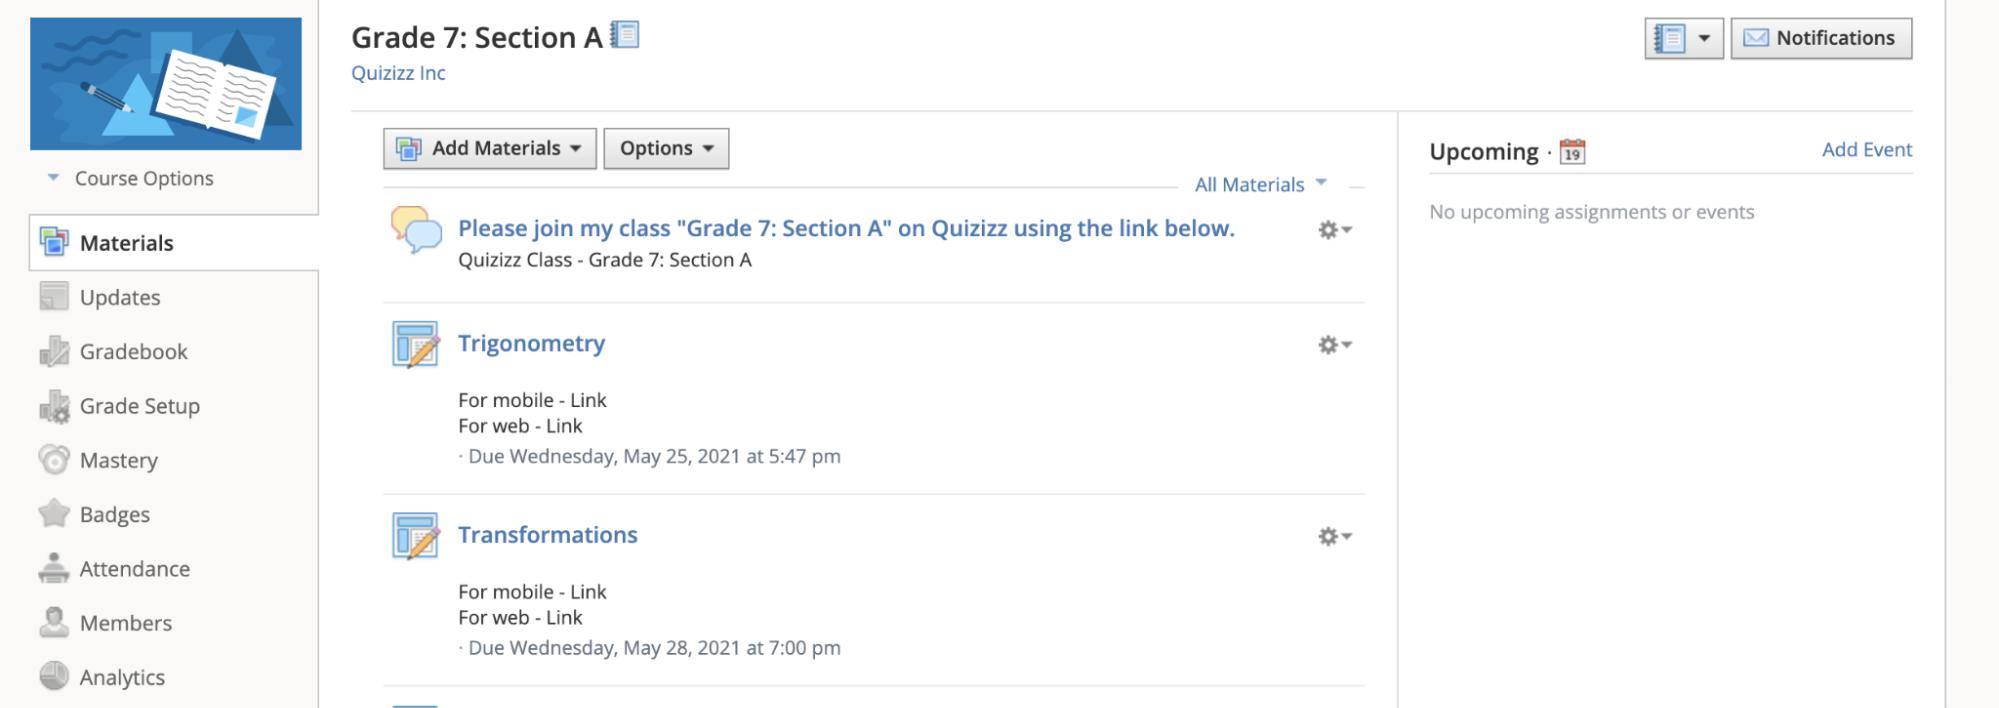The height and width of the screenshot is (708, 1999).
Task: Click the Trigonometry assignment icon
Action: [416, 345]
